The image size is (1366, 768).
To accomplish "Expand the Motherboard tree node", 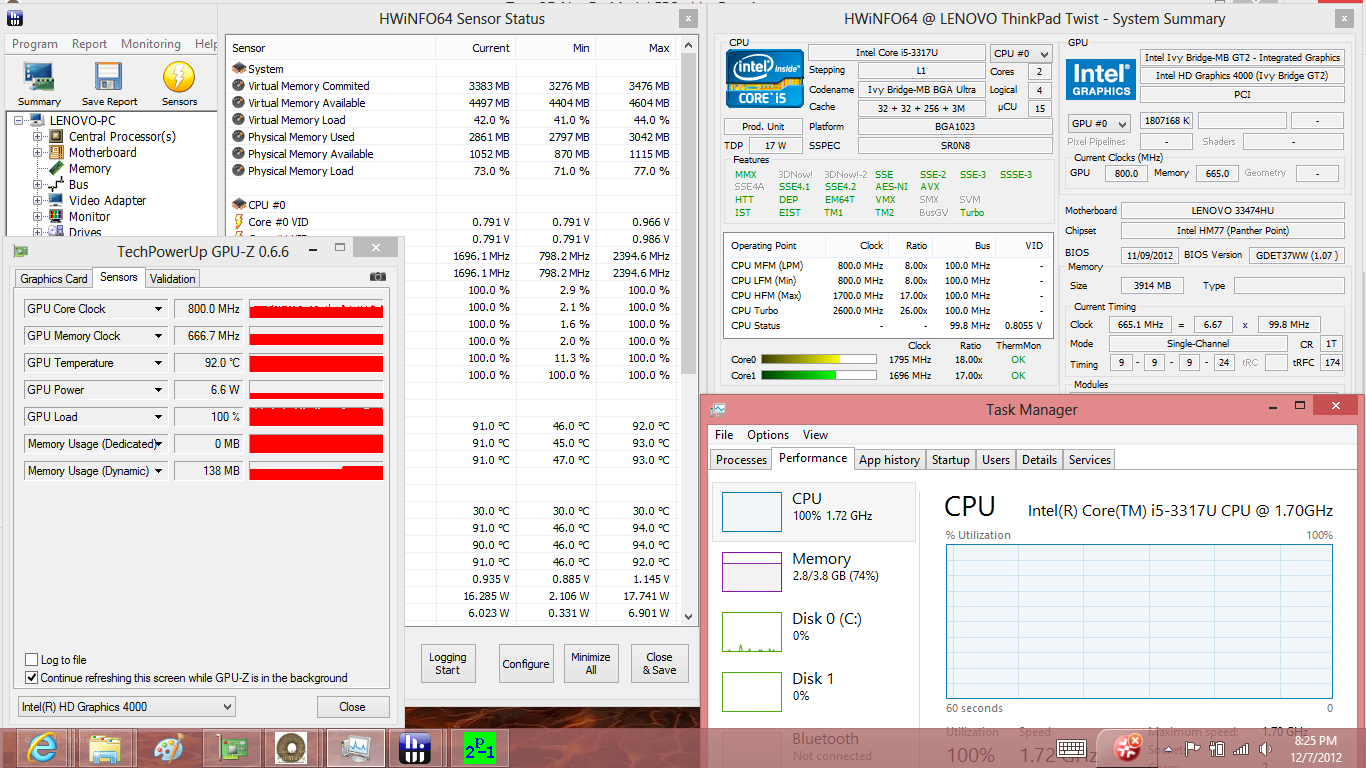I will pos(37,153).
